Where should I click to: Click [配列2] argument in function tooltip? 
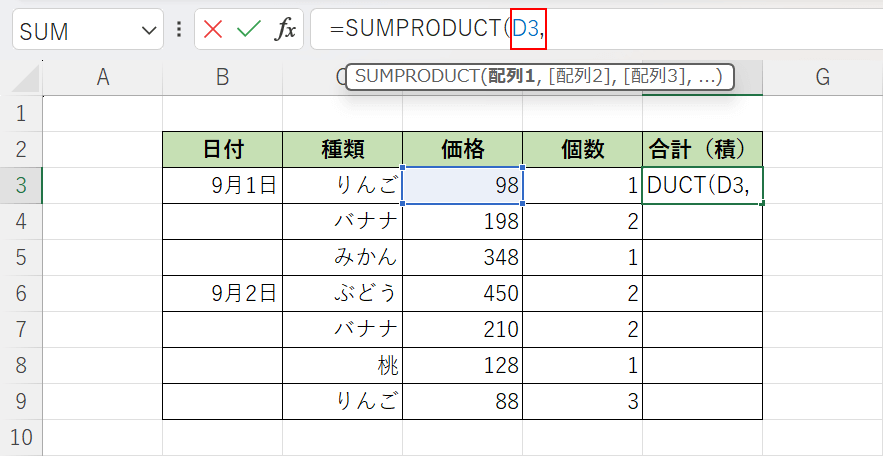[x=580, y=77]
